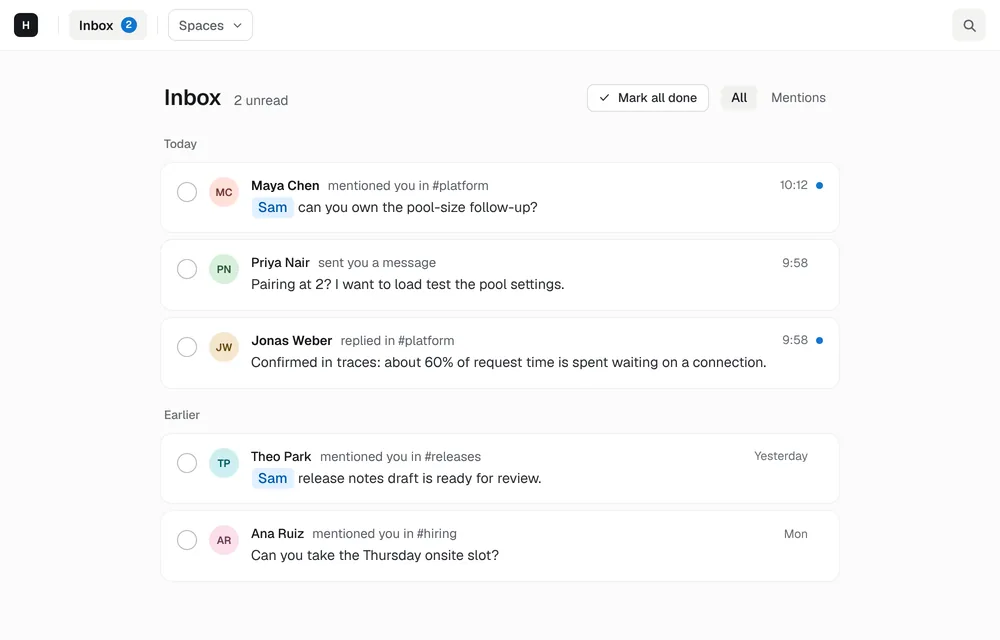Mark Ana Ruiz's mention as done

coord(187,540)
